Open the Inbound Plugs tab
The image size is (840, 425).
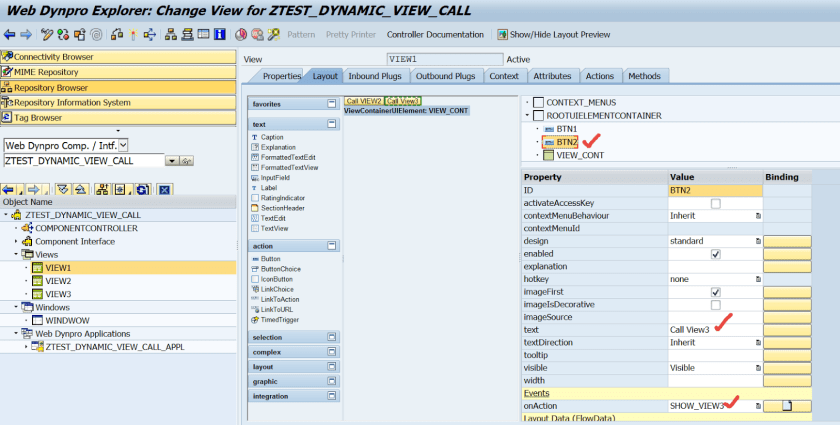374,76
